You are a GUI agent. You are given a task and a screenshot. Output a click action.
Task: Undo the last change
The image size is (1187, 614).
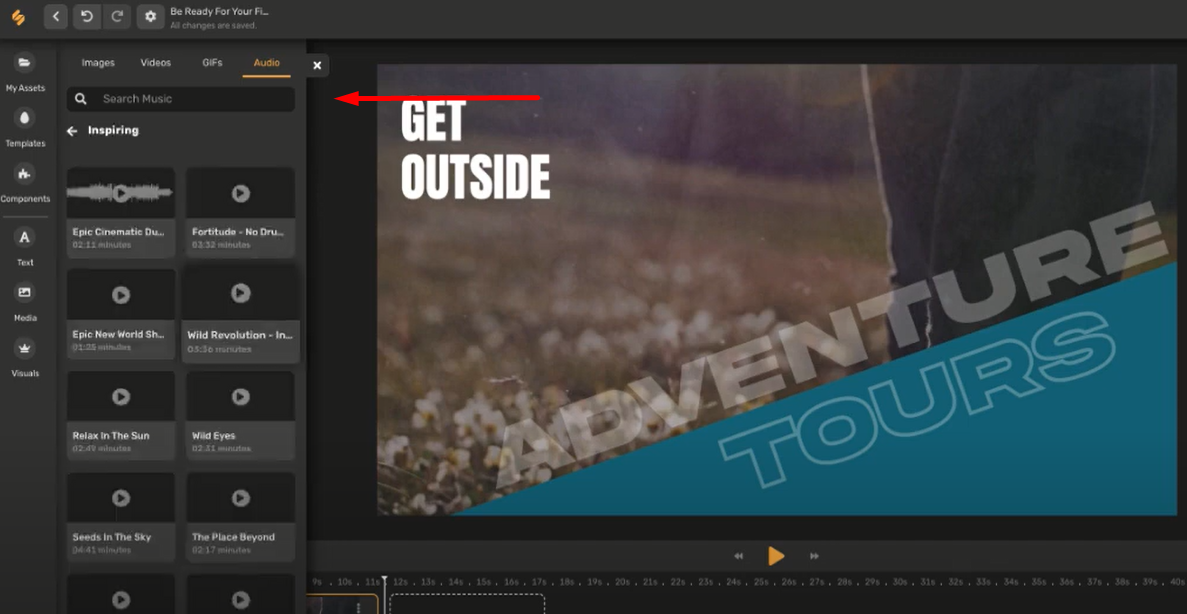coord(87,17)
